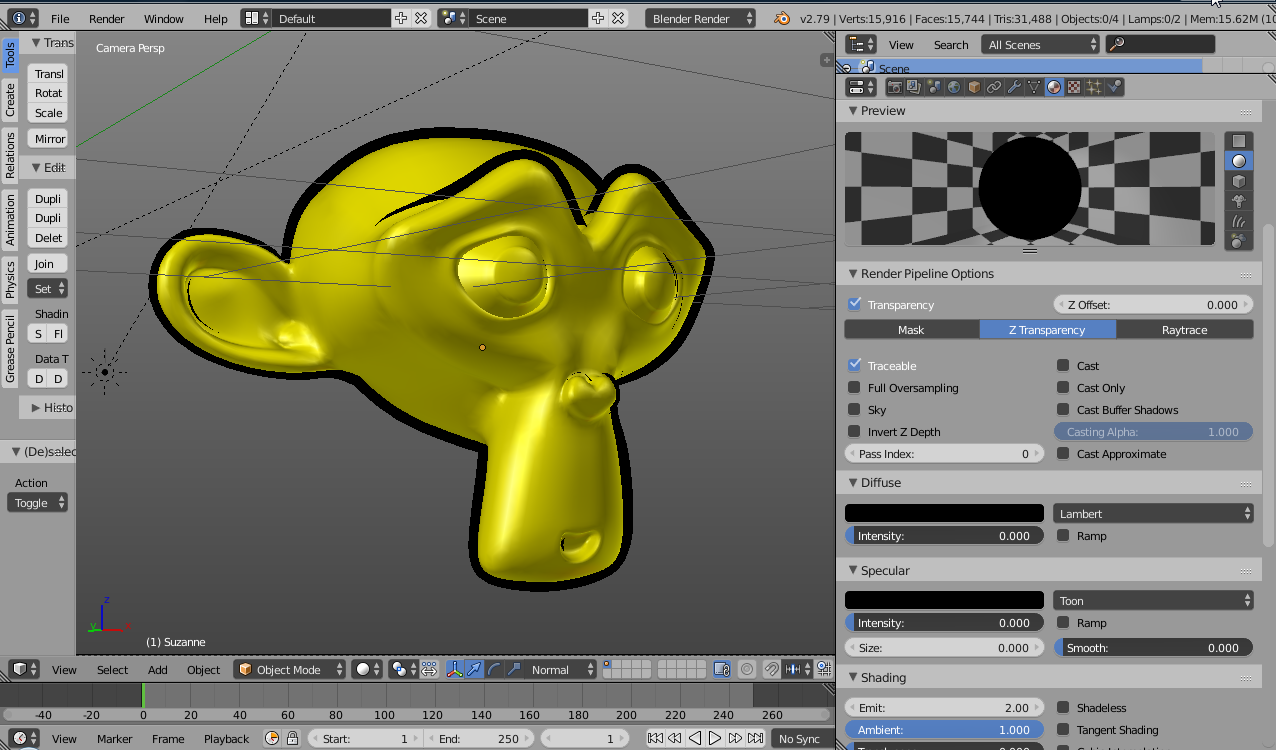Enable the Sky checkbox
Screen dimensions: 1276x750
(854, 409)
